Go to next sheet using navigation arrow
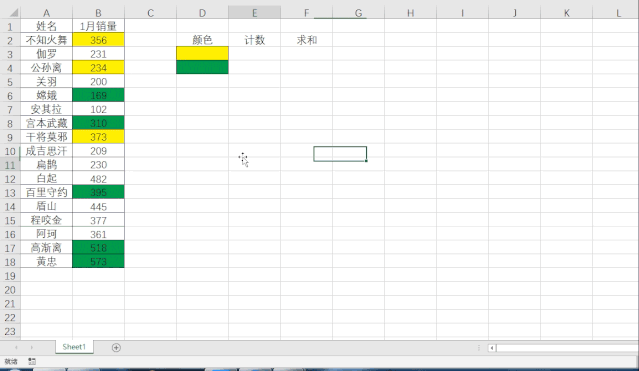This screenshot has height=371, width=639. click(x=31, y=348)
